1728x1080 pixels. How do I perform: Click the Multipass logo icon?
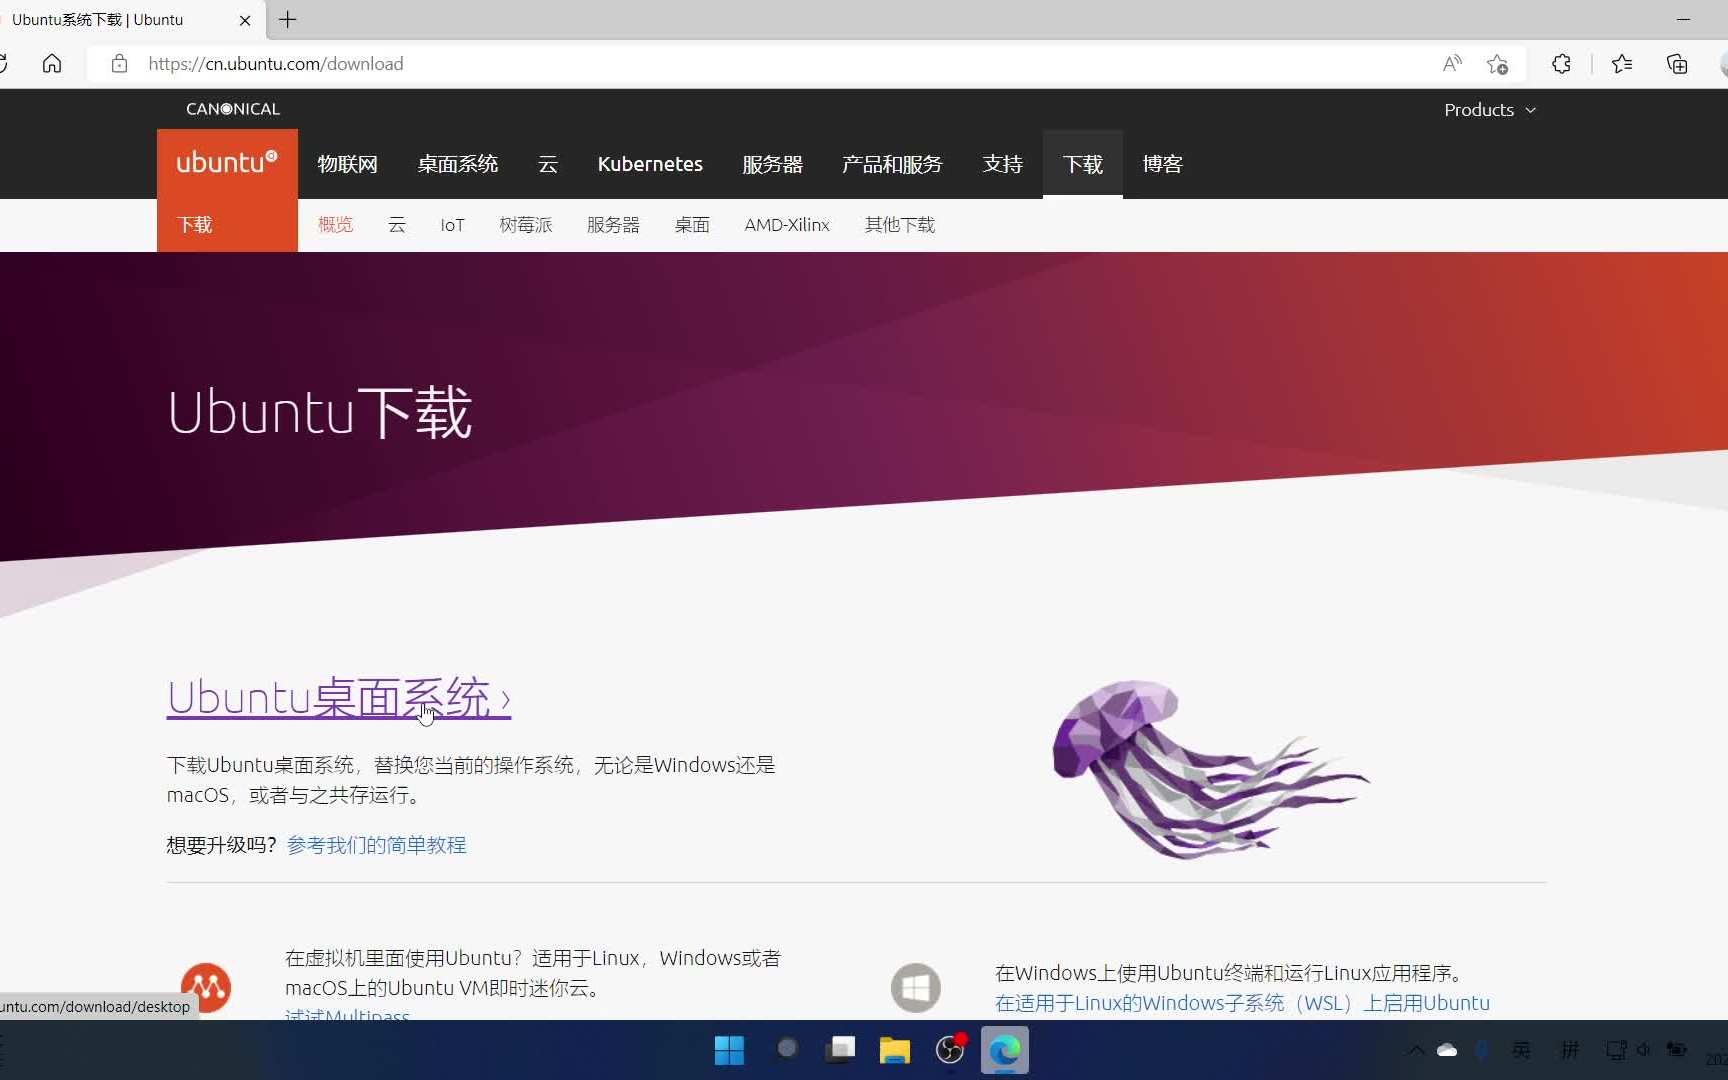pyautogui.click(x=206, y=988)
